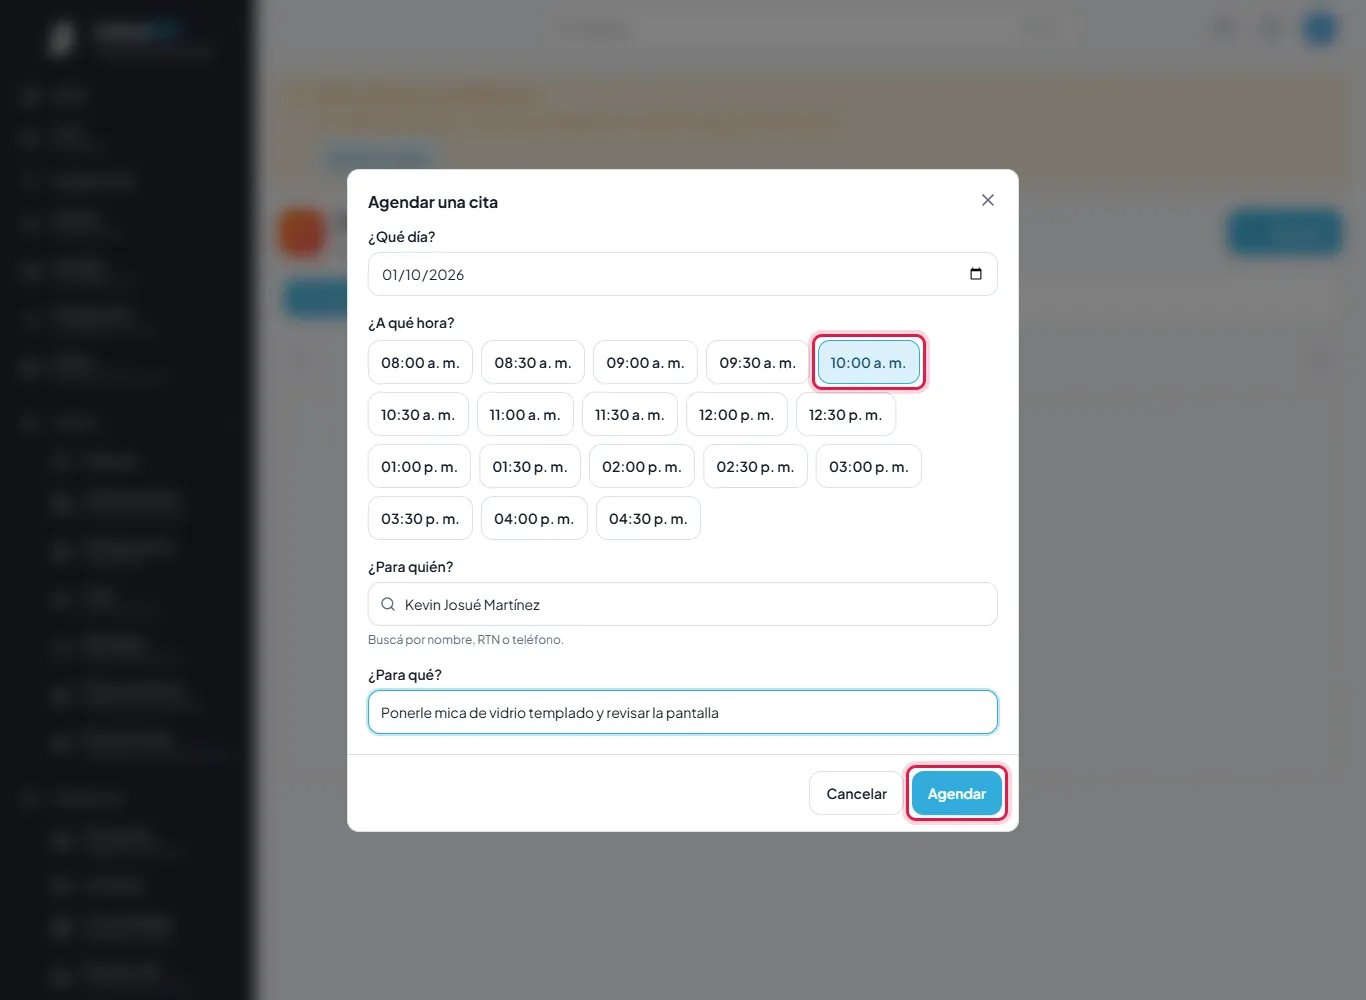The height and width of the screenshot is (1000, 1366).
Task: Select the 09:30 a. m. time slot
Action: 758,362
